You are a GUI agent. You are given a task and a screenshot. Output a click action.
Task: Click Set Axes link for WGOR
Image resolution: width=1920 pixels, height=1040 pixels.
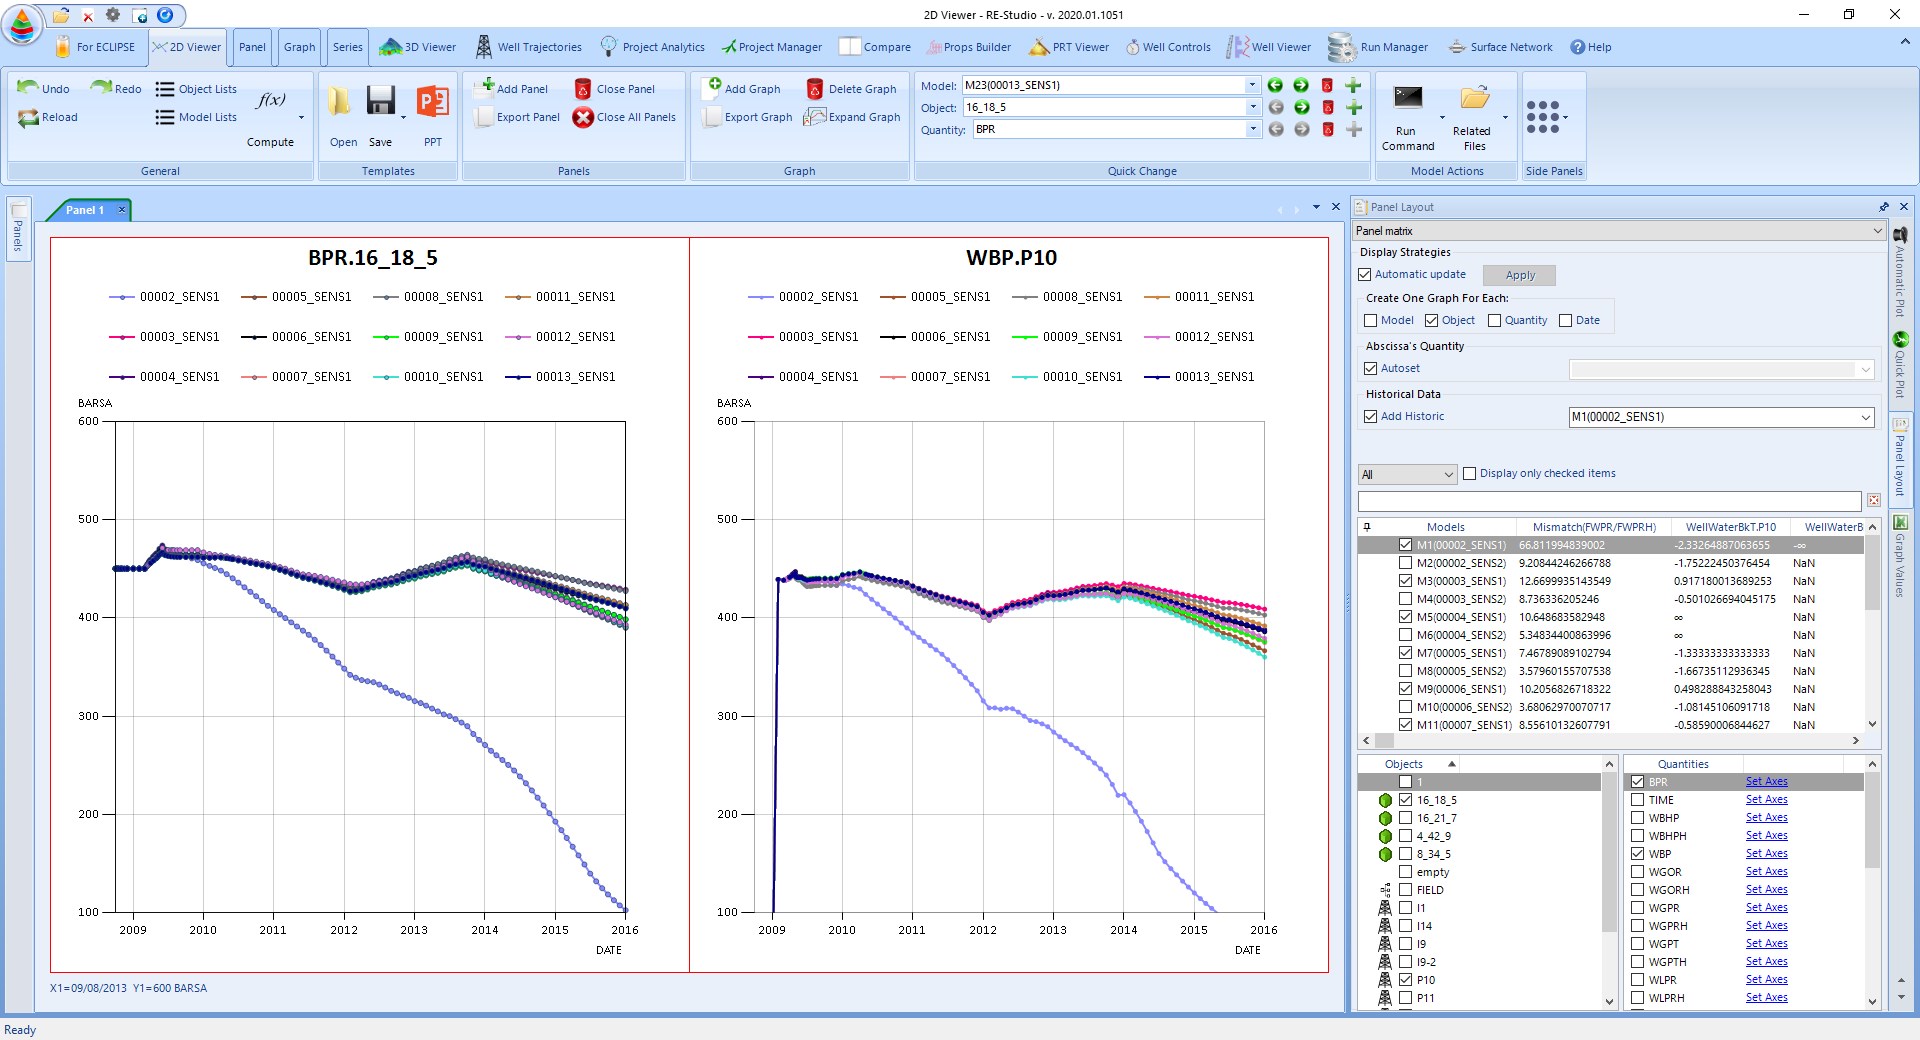[x=1766, y=872]
